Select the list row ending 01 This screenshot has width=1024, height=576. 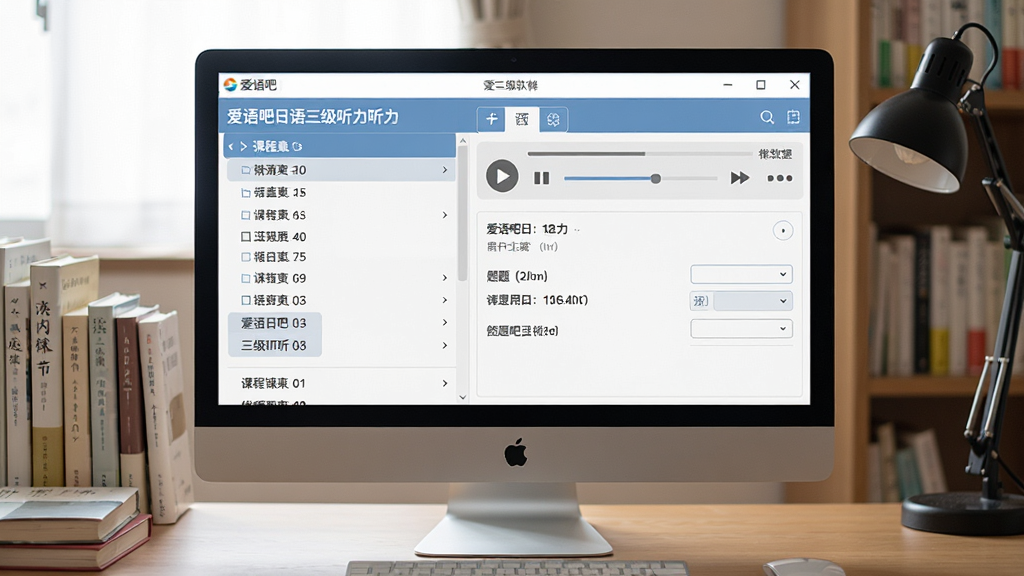click(x=340, y=383)
